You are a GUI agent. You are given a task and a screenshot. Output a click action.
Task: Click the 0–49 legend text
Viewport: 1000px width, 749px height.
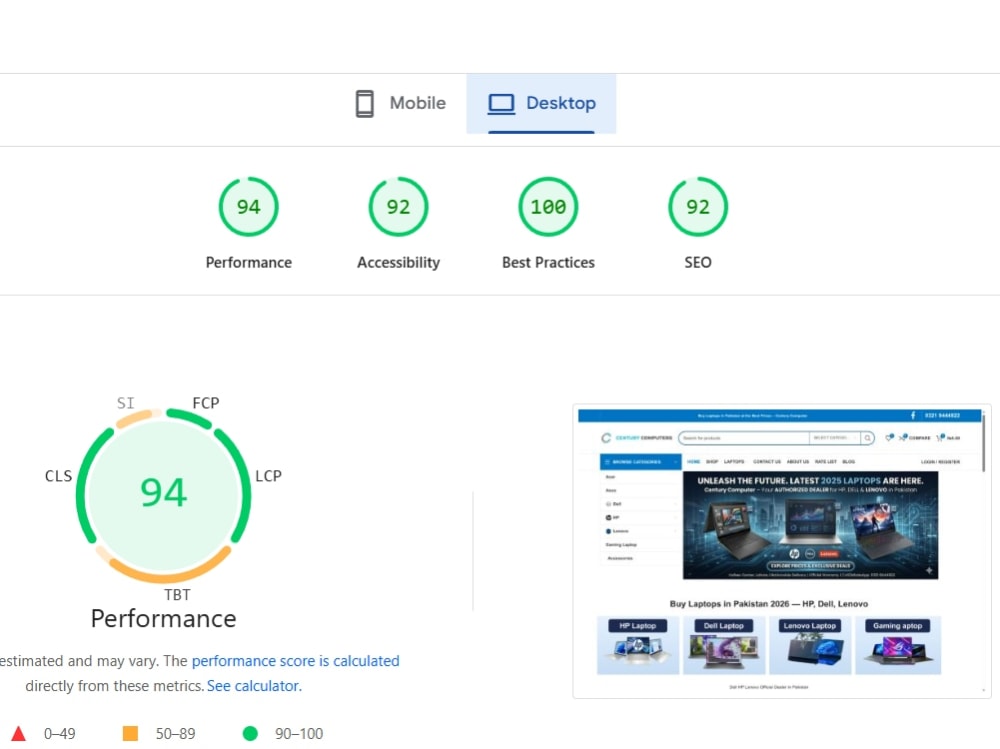pyautogui.click(x=59, y=734)
